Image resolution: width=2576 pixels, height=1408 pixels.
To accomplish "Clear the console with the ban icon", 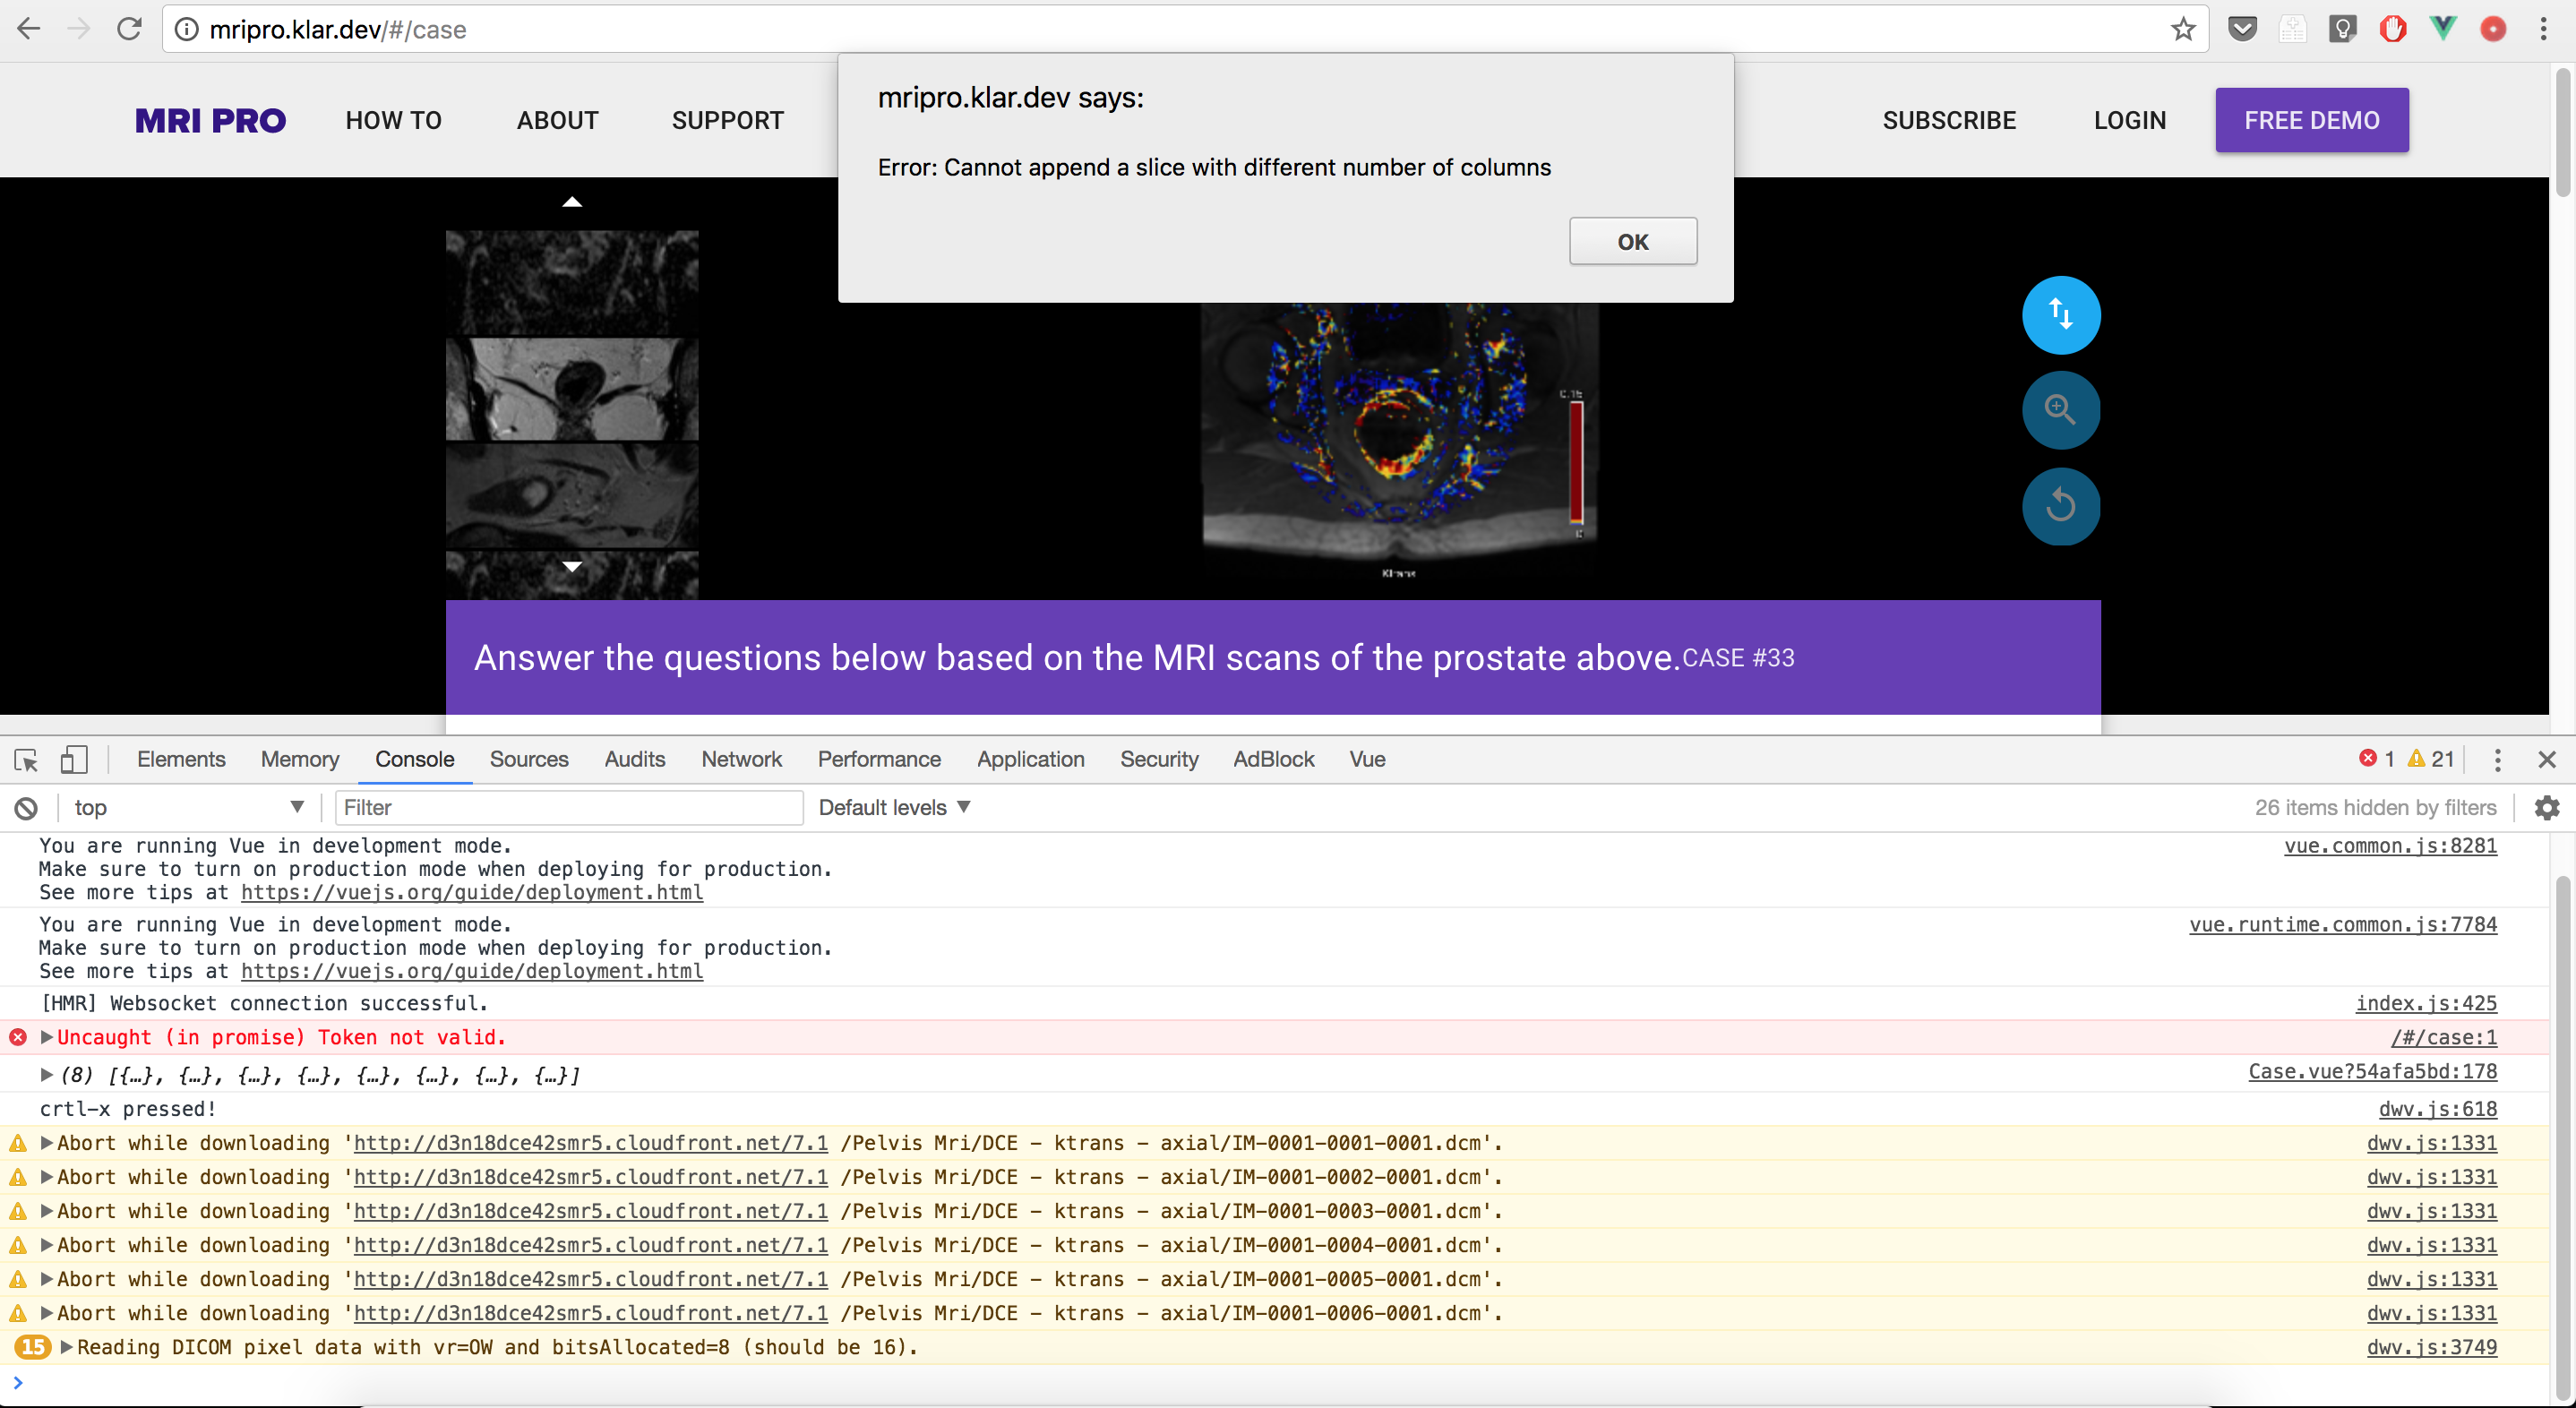I will coord(26,808).
